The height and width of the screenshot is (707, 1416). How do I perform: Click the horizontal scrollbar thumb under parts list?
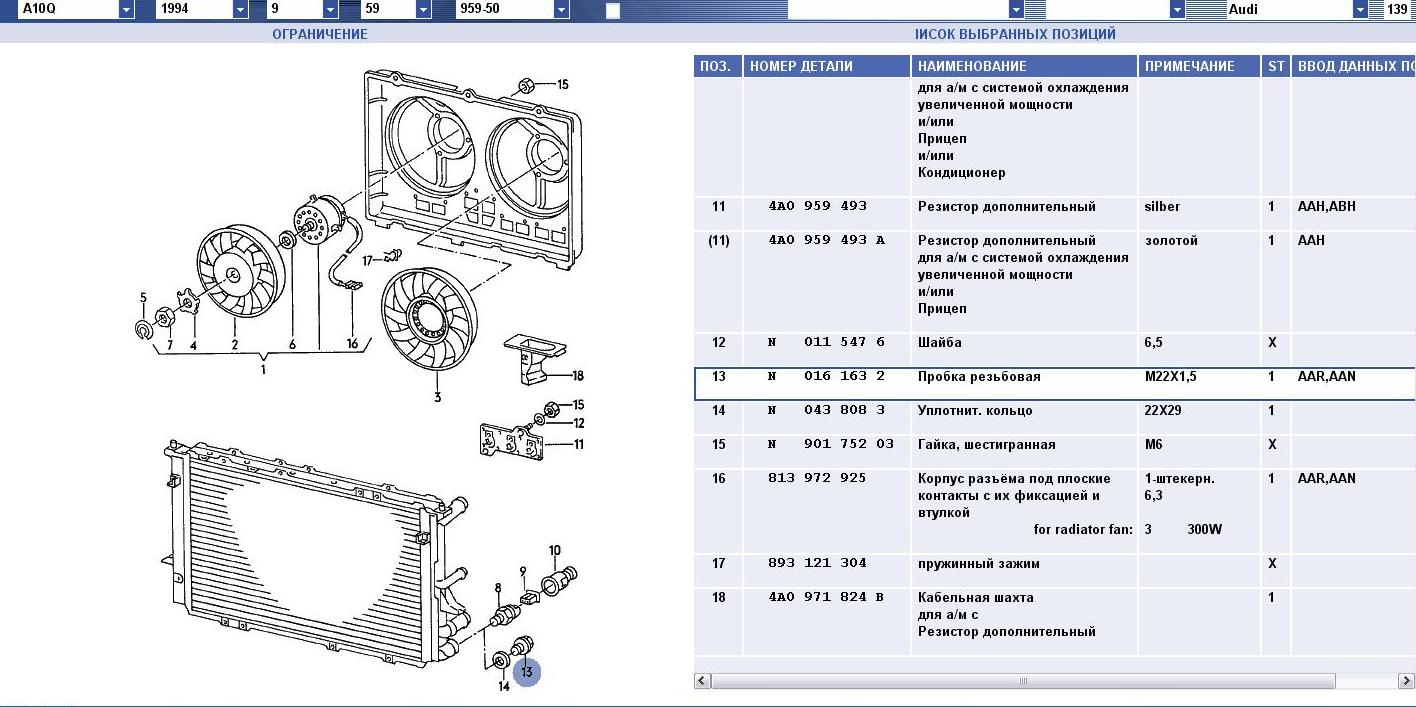1022,681
